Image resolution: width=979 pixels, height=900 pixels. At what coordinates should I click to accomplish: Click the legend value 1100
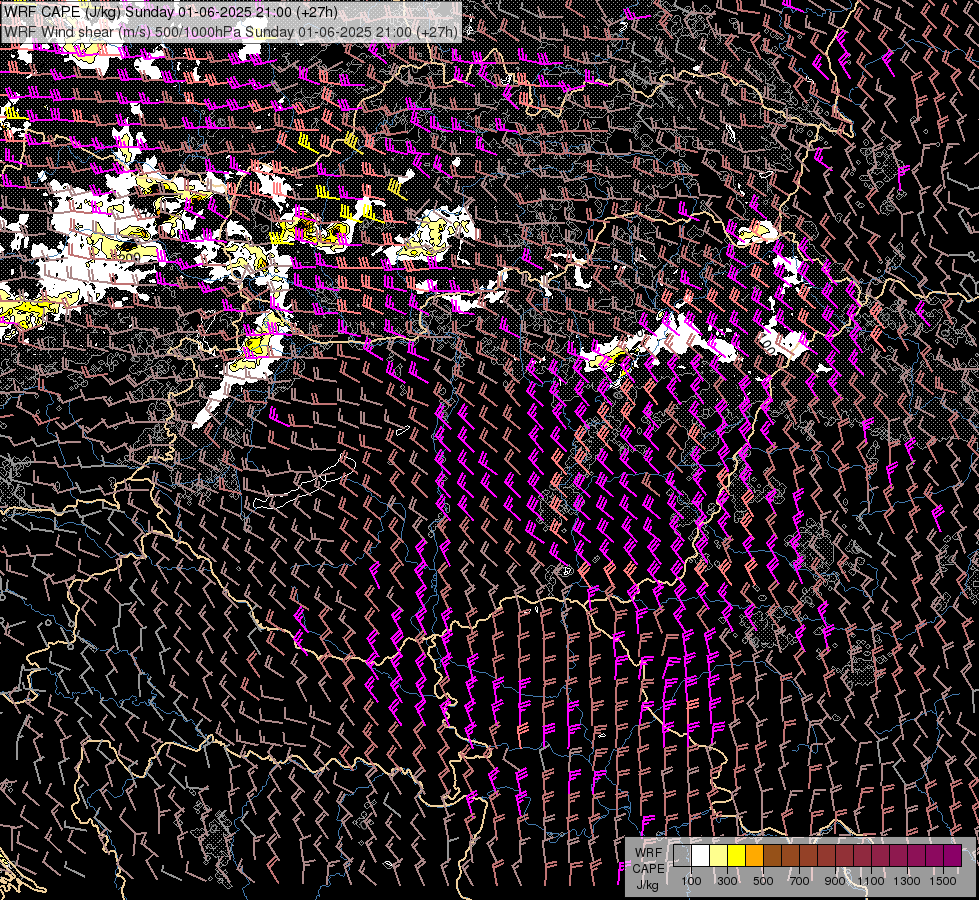tap(871, 881)
